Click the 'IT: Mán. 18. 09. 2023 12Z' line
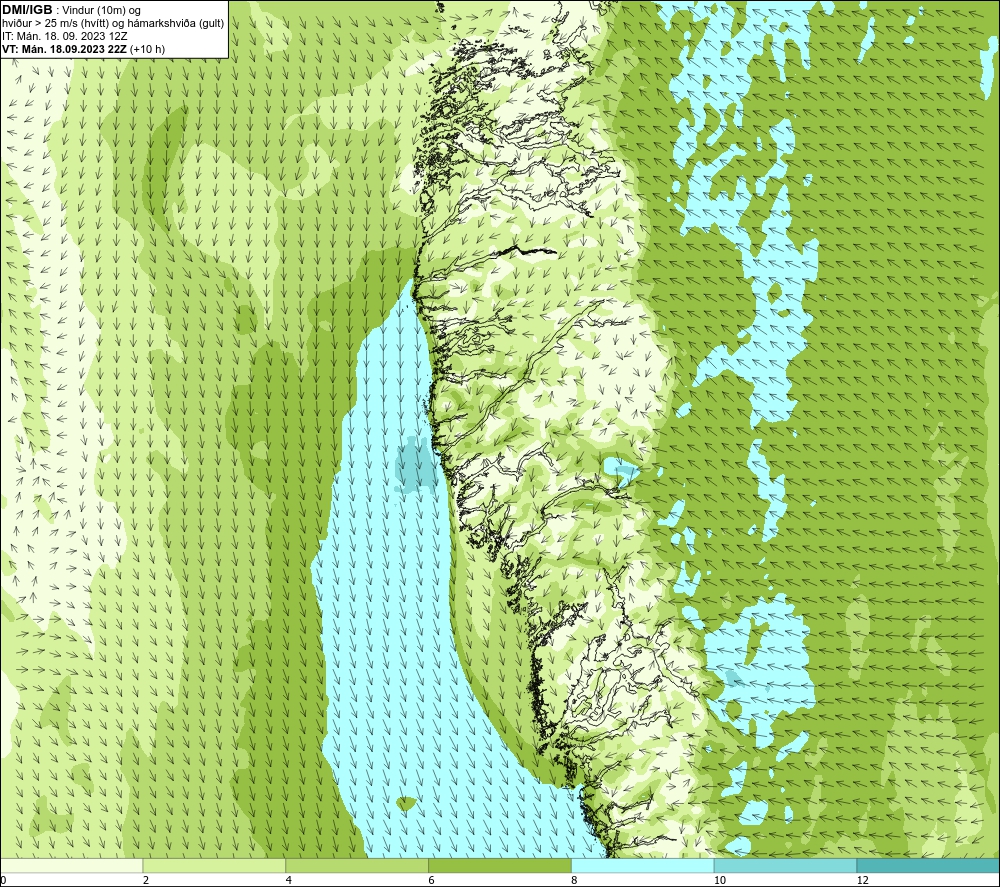The height and width of the screenshot is (887, 1000). point(64,36)
